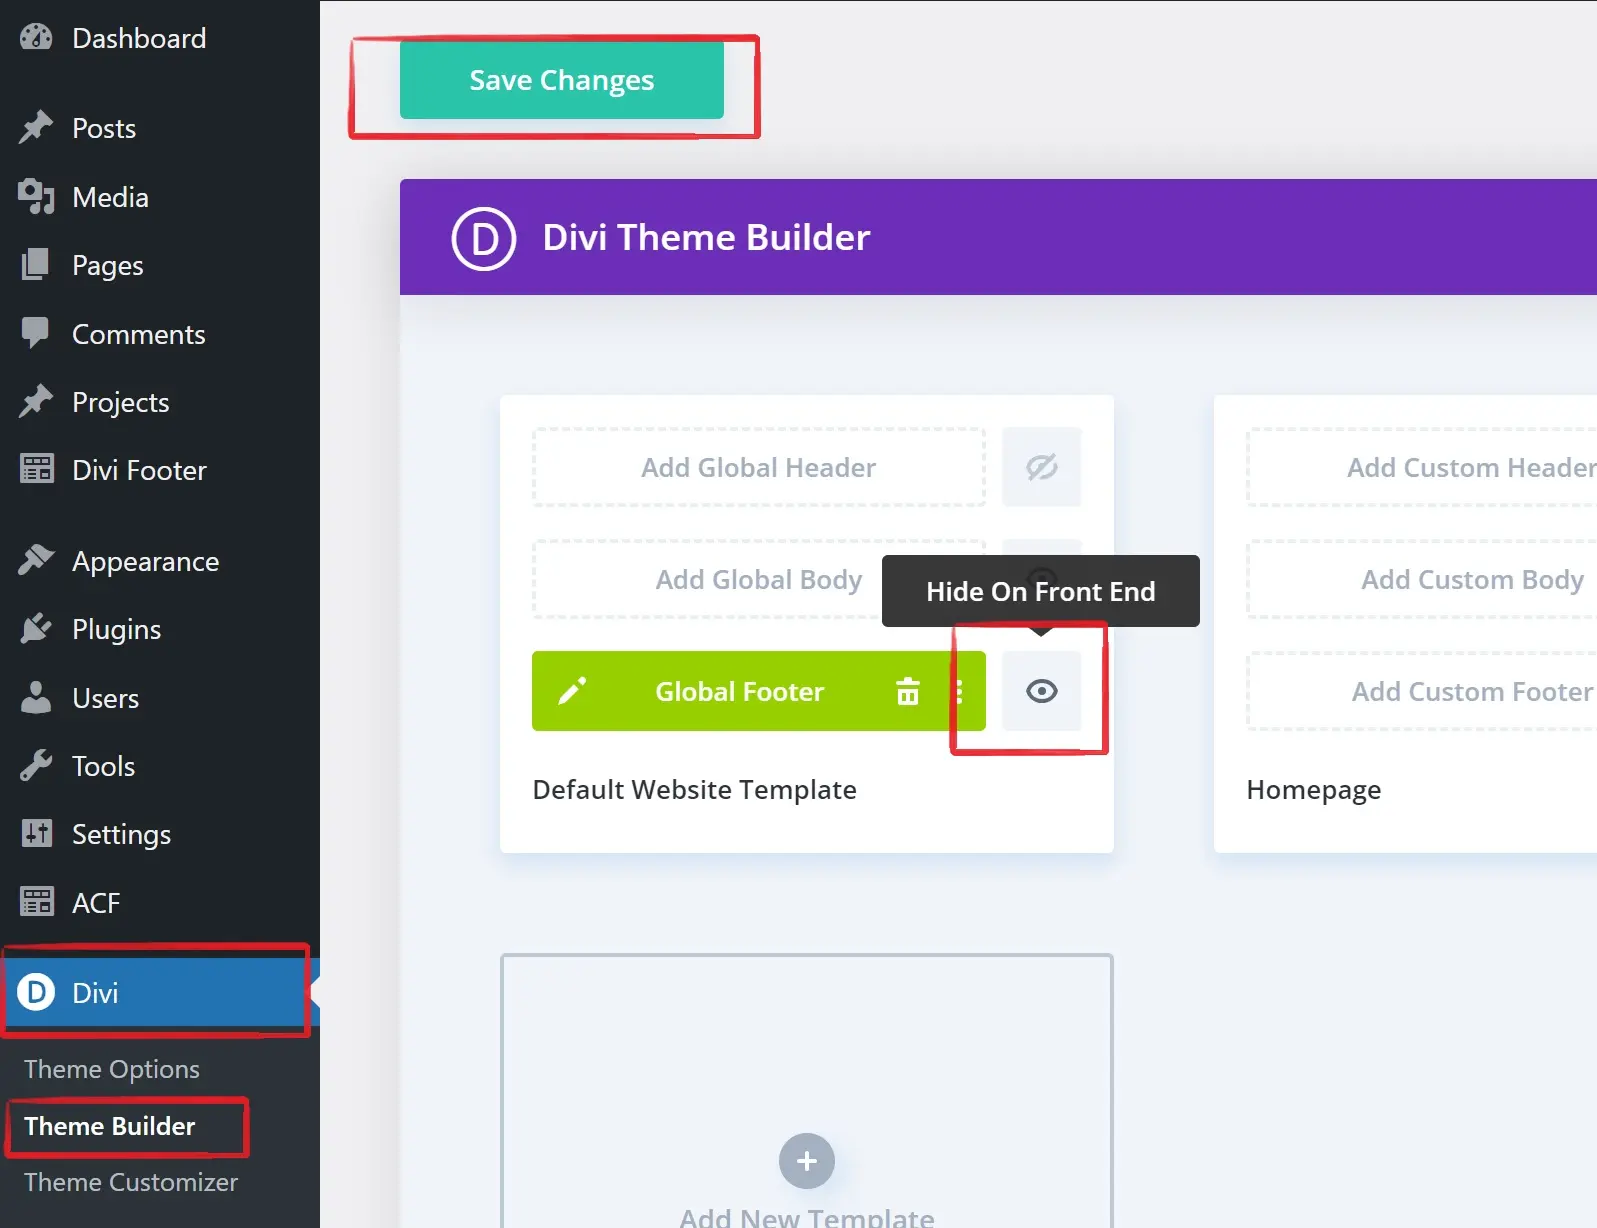Open Plugins menu item
The image size is (1597, 1228).
(x=160, y=629)
